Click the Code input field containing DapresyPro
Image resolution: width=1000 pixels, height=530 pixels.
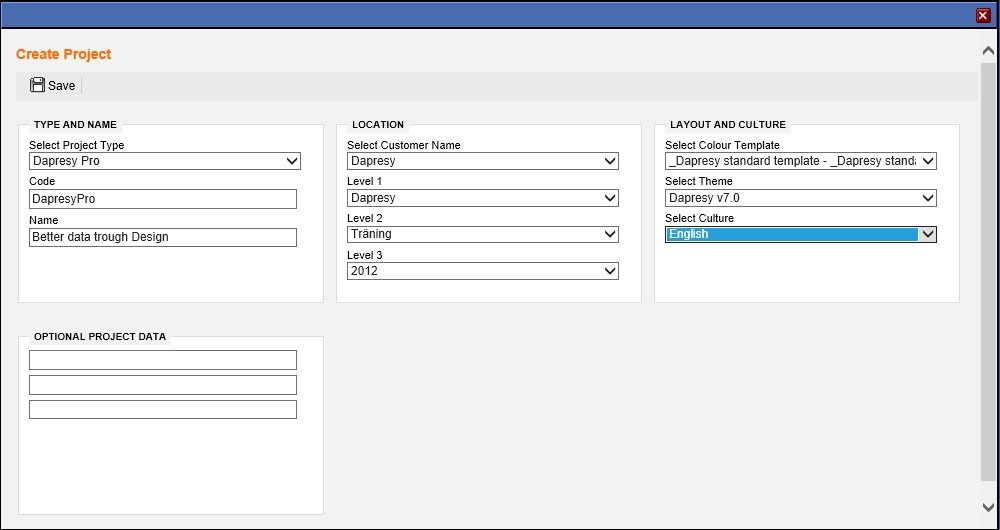click(163, 199)
